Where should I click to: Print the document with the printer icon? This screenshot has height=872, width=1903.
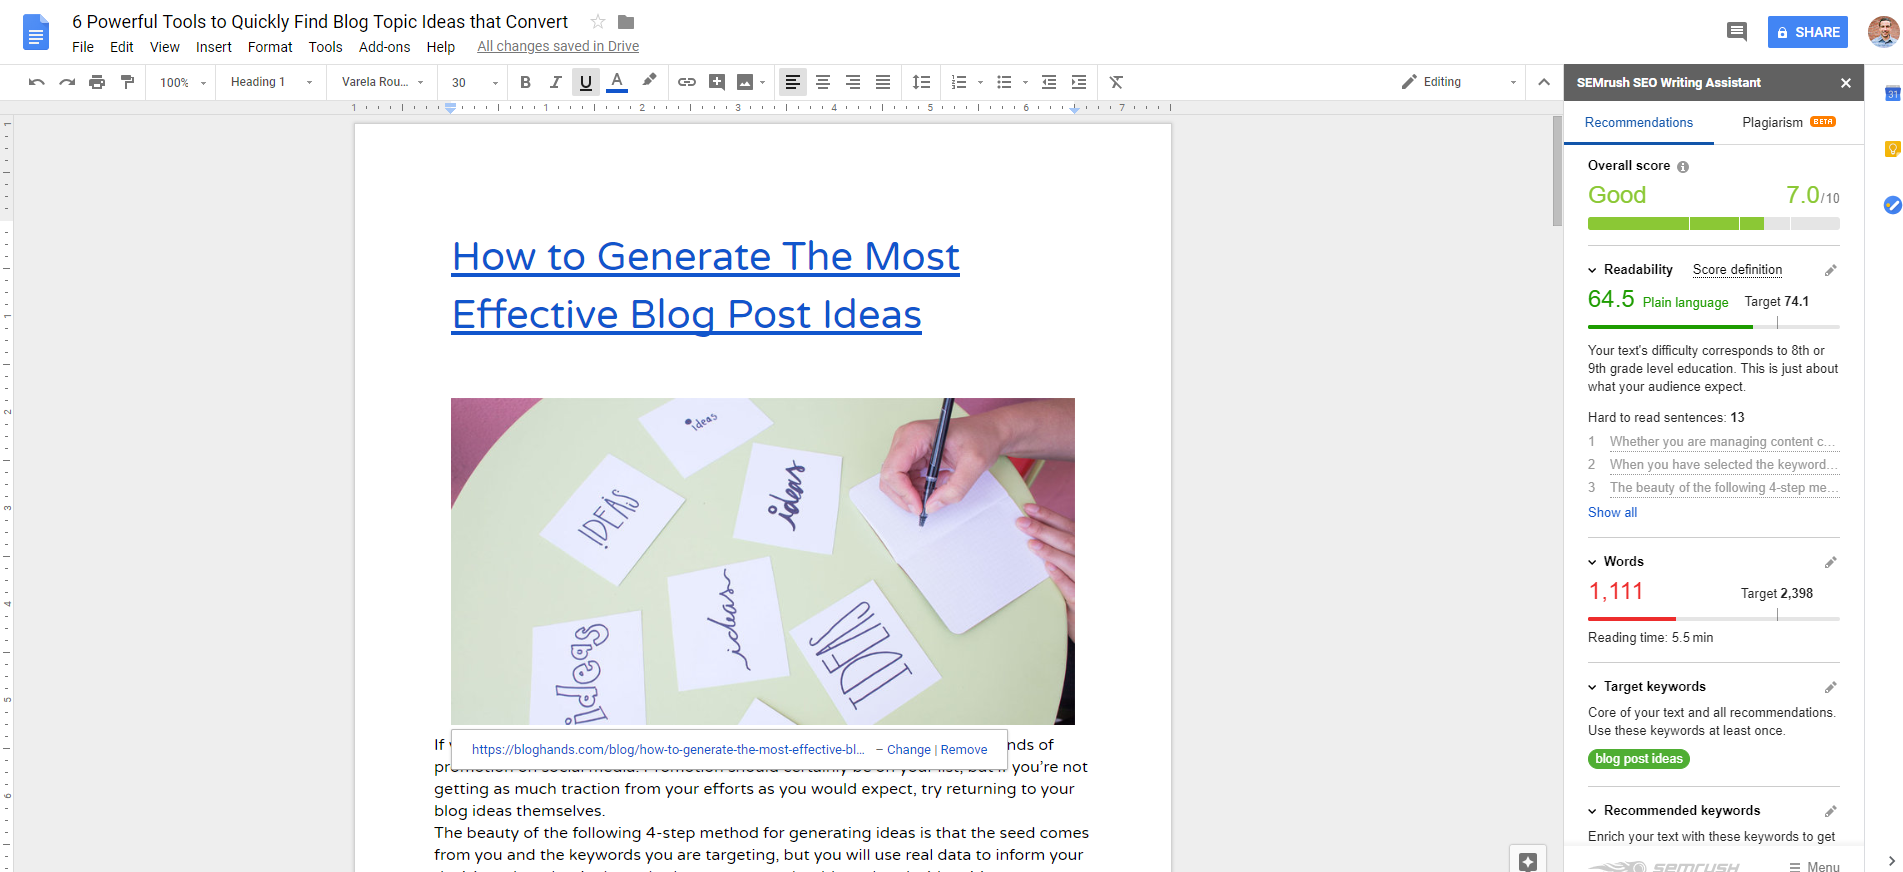pos(97,82)
